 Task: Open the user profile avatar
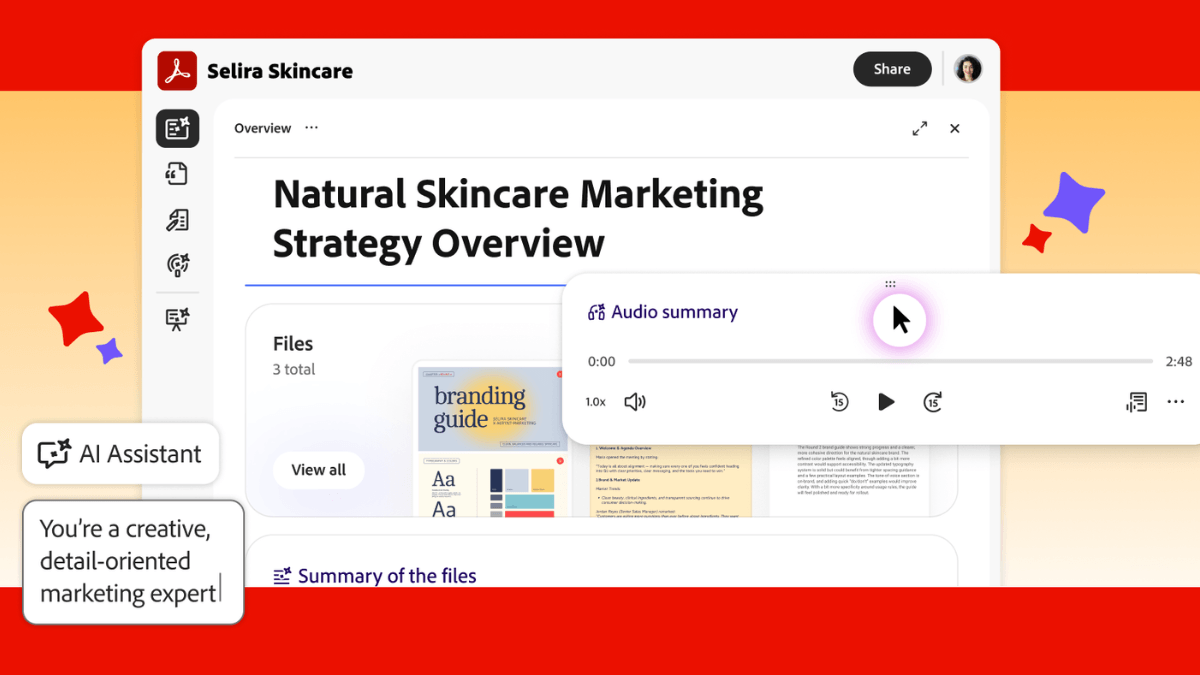[968, 69]
